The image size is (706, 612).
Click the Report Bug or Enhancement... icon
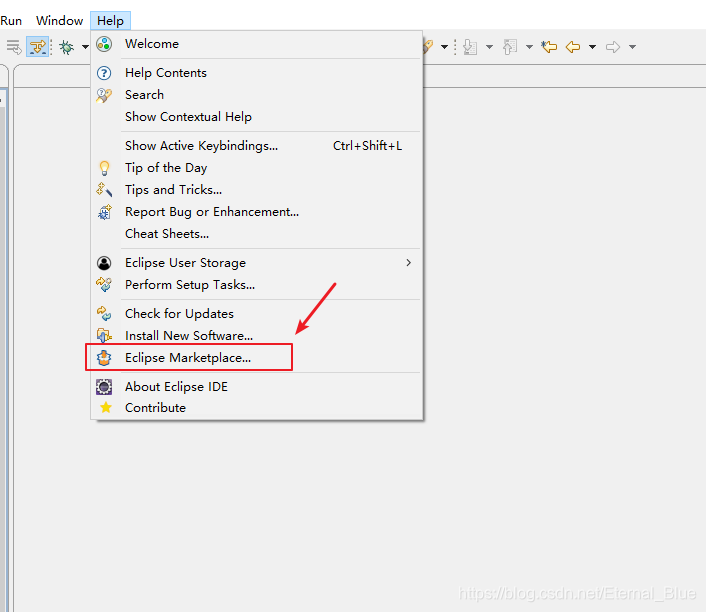pyautogui.click(x=104, y=212)
